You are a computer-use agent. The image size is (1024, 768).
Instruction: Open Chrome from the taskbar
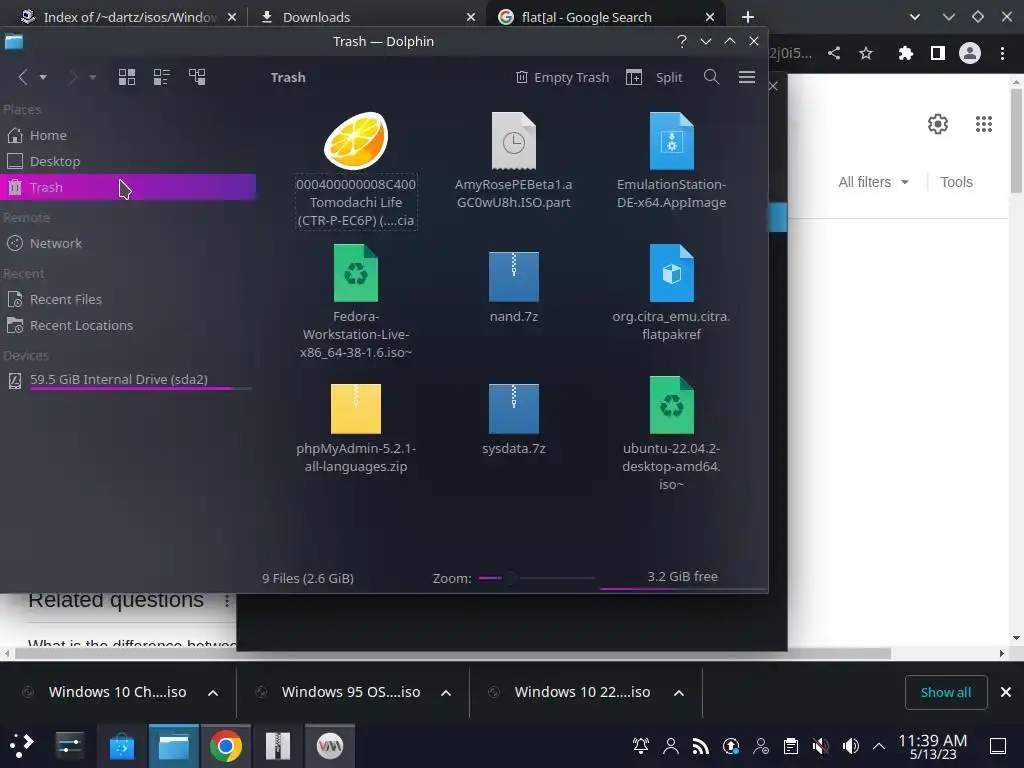tap(225, 746)
